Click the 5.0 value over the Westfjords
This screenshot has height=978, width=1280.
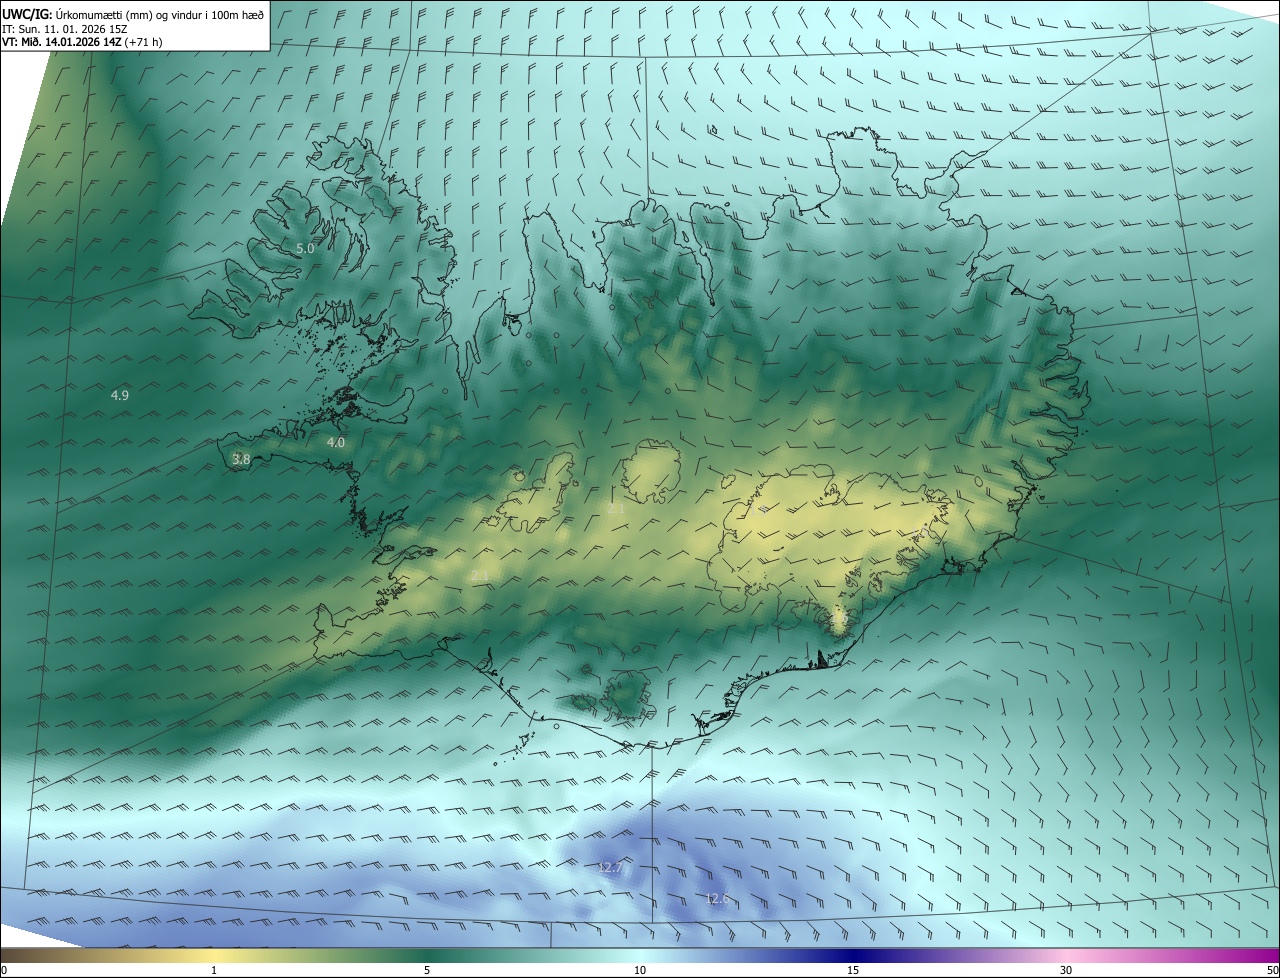tap(306, 248)
